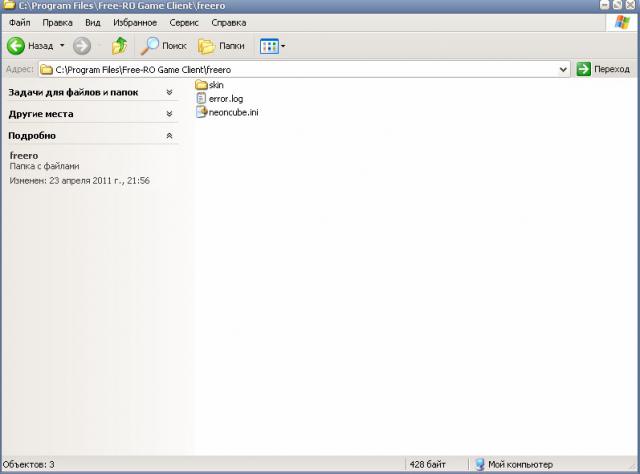
Task: Open the Back history dropdown arrow
Action: tap(62, 45)
